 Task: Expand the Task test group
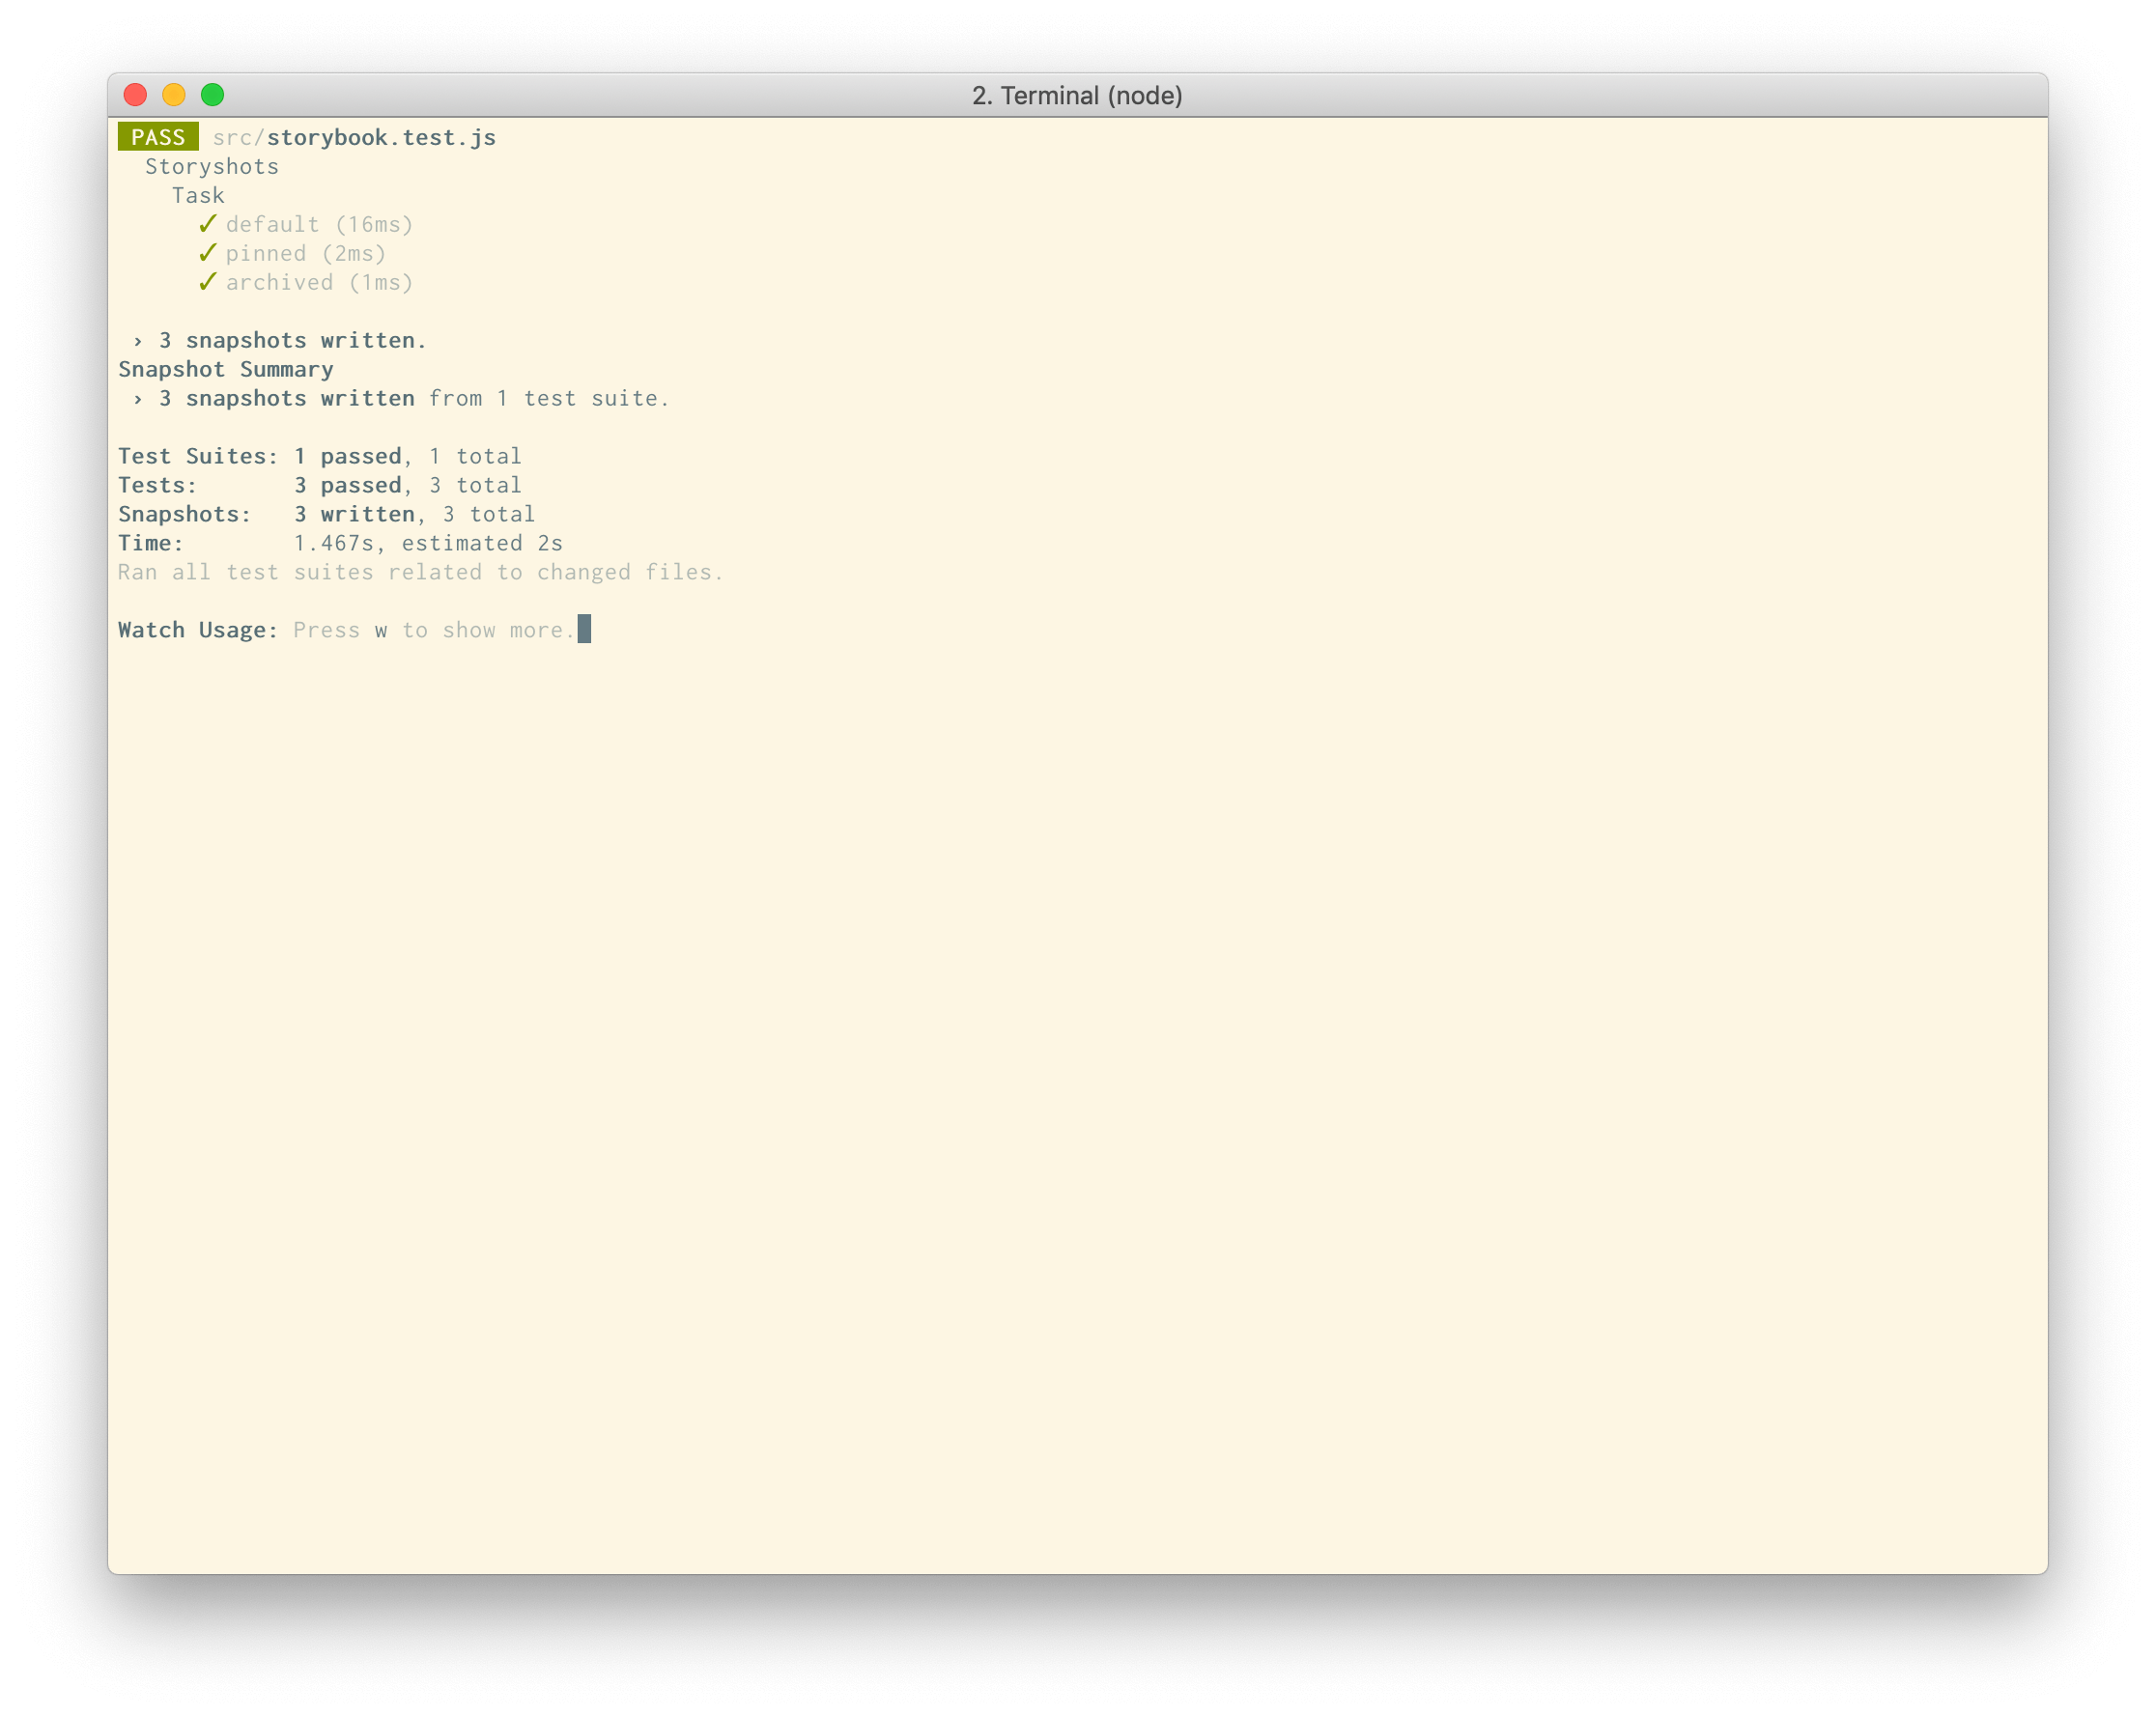tap(198, 195)
